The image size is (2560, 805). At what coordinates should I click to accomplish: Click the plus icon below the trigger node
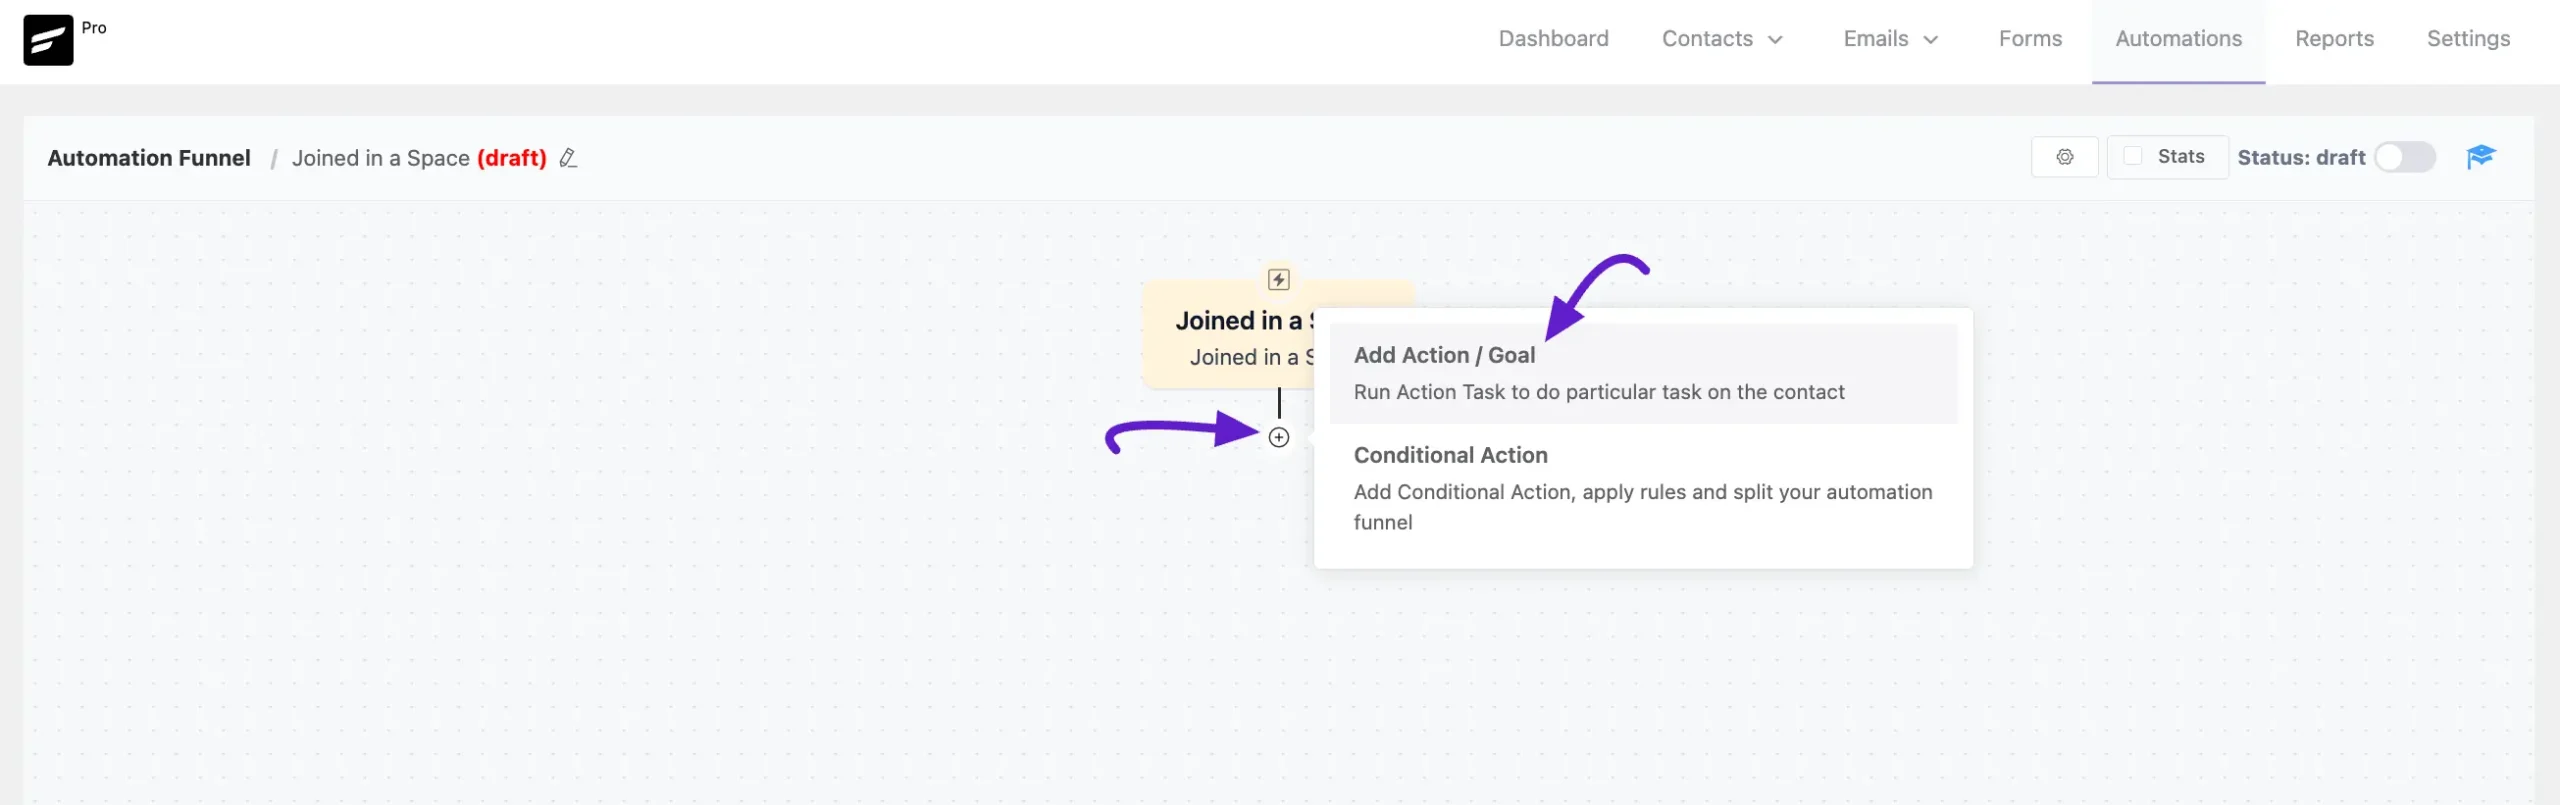(1278, 437)
